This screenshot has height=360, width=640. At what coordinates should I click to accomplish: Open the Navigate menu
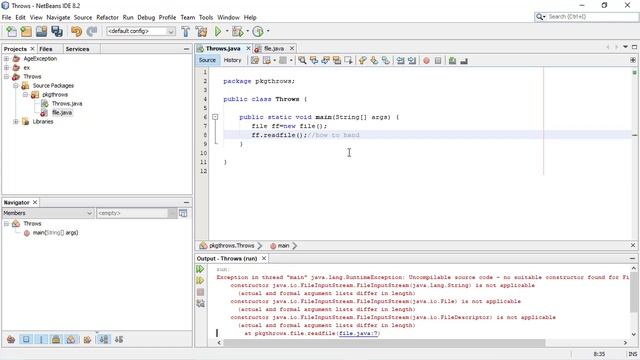(x=58, y=18)
